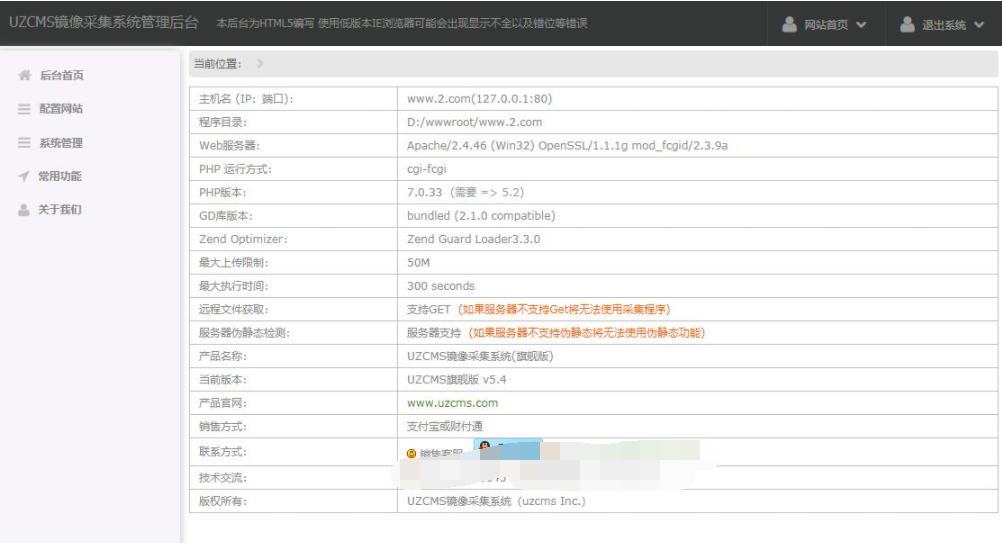
Task: Click the 主机名 (IP: 端口) label
Action: tap(246, 99)
